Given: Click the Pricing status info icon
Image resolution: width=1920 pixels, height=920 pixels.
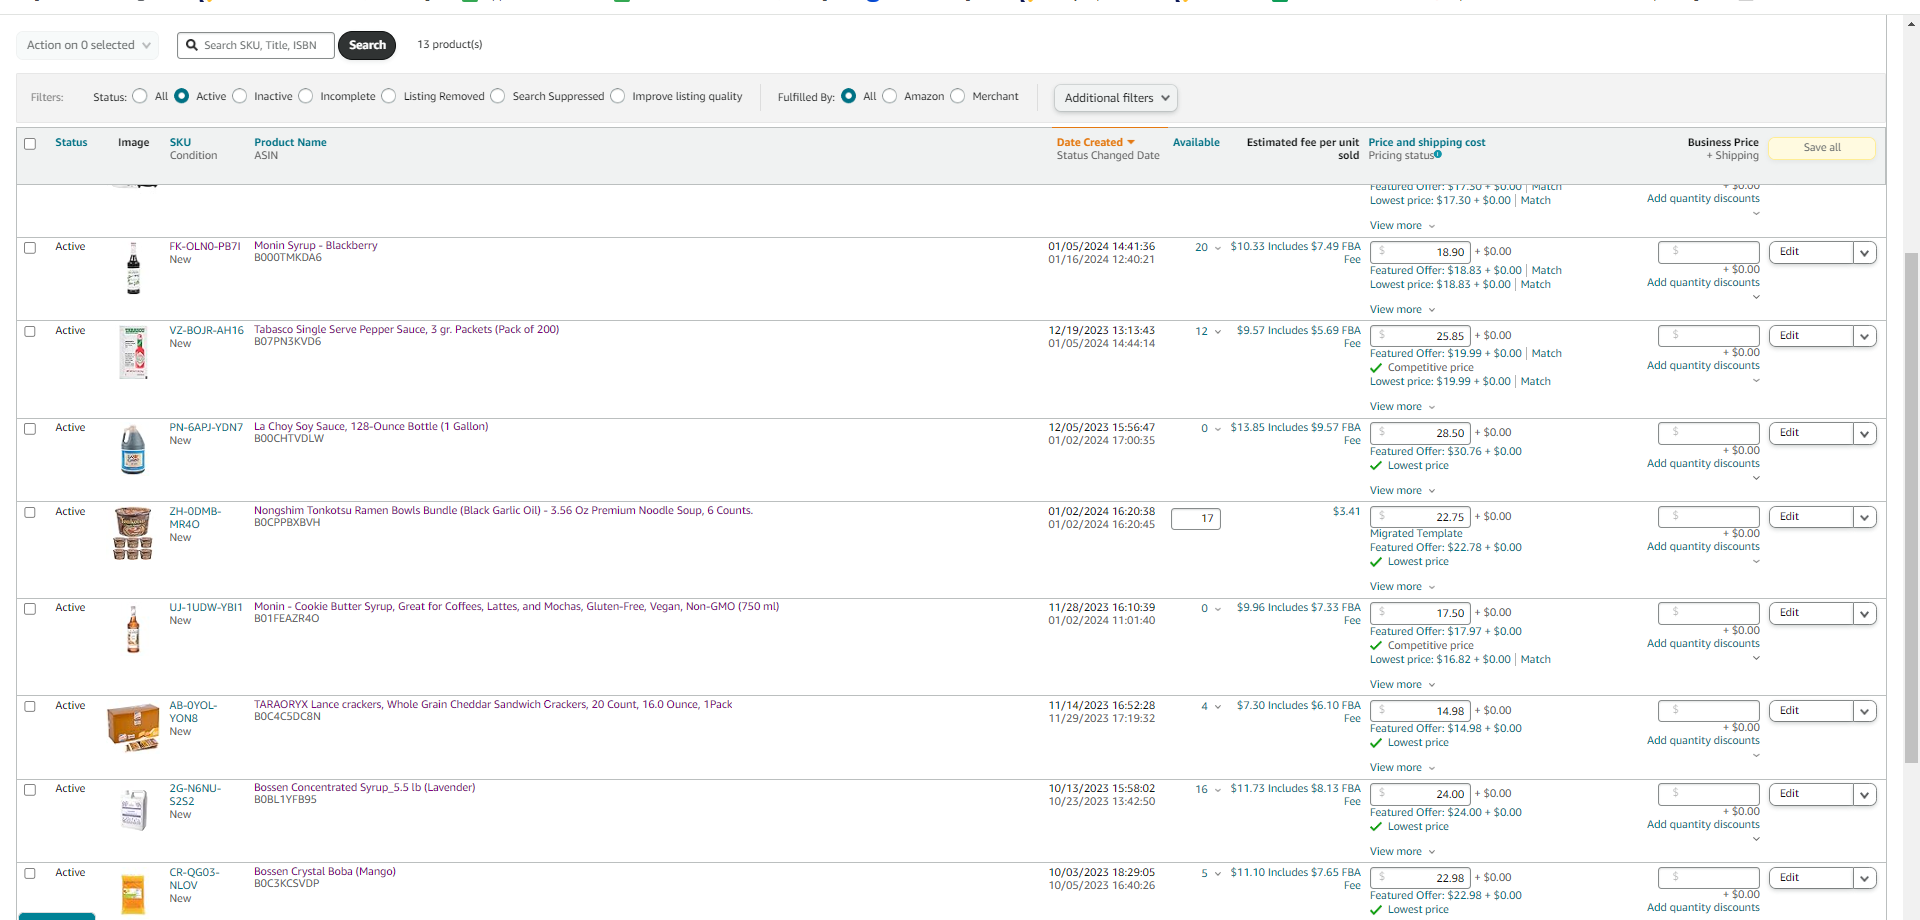Looking at the screenshot, I should (x=1438, y=154).
